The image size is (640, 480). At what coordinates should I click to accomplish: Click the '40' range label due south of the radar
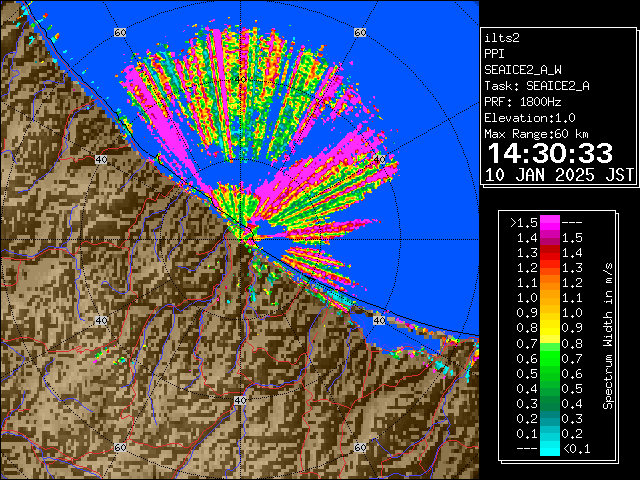(240, 401)
